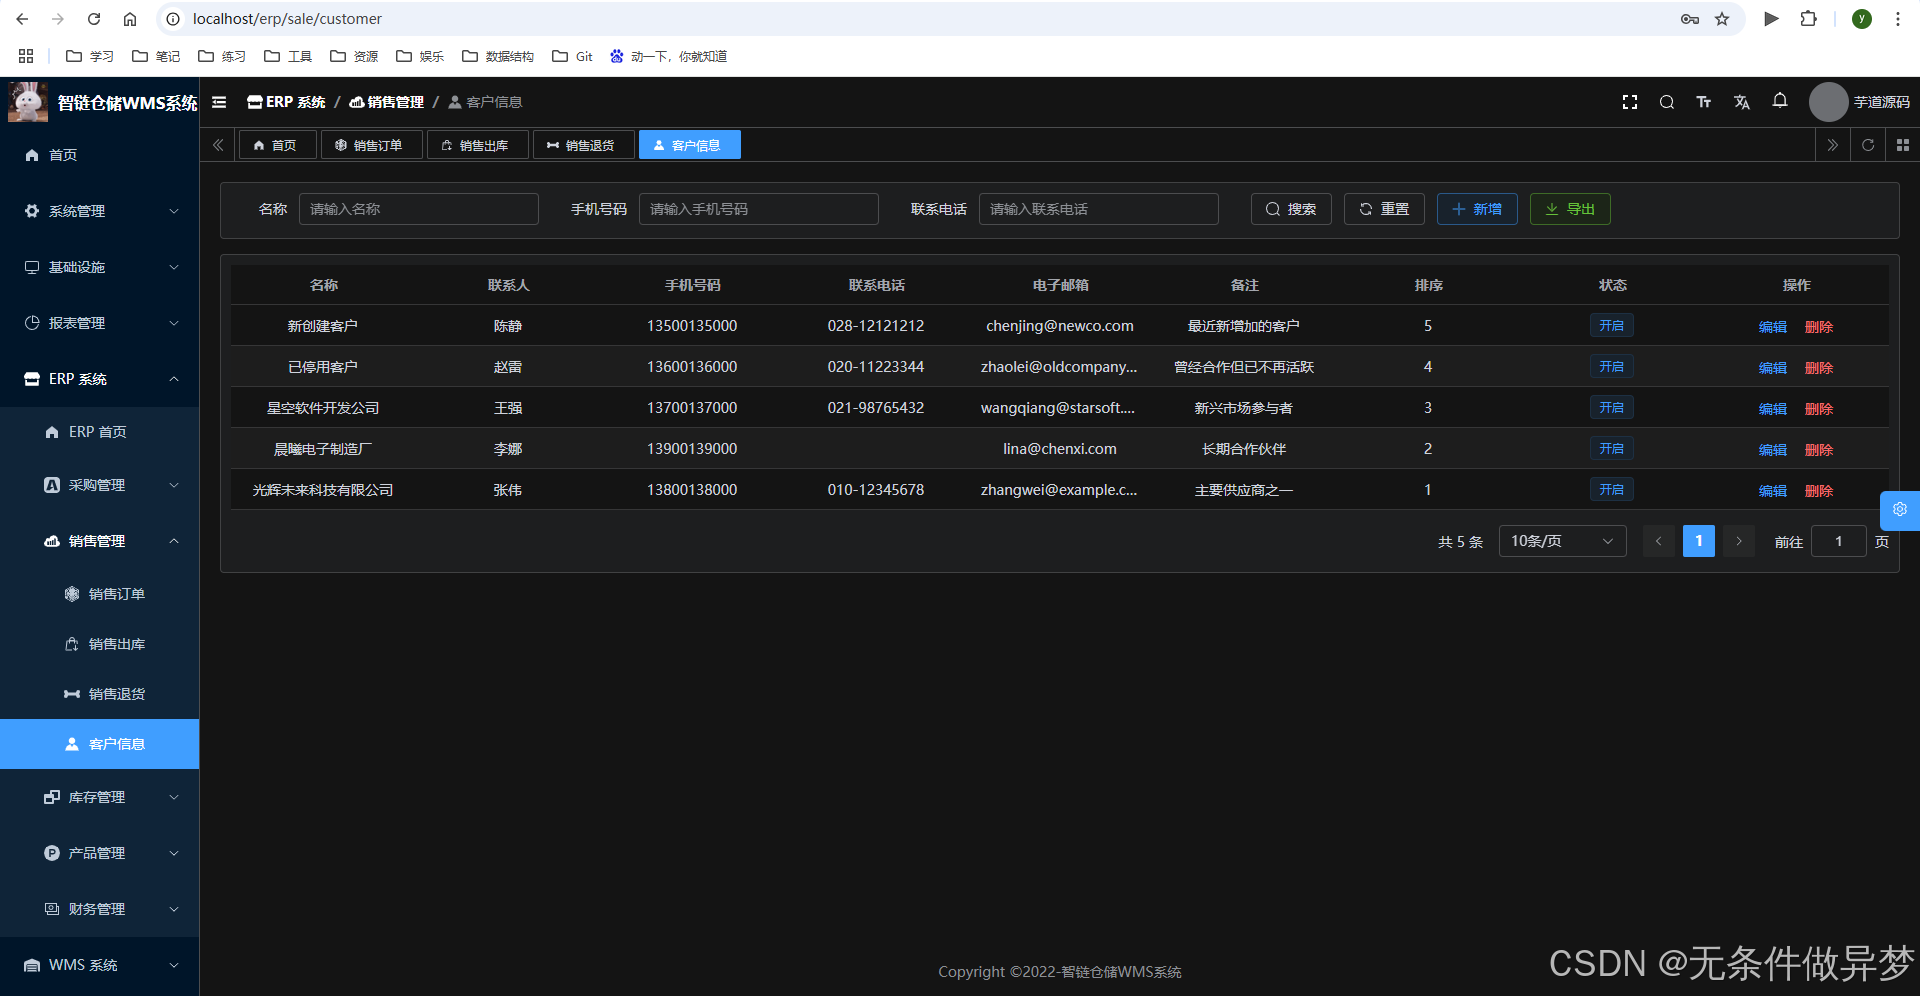Screen dimensions: 1920x996
Task: Expand WMS 系统 sidebar menu
Action: click(100, 965)
